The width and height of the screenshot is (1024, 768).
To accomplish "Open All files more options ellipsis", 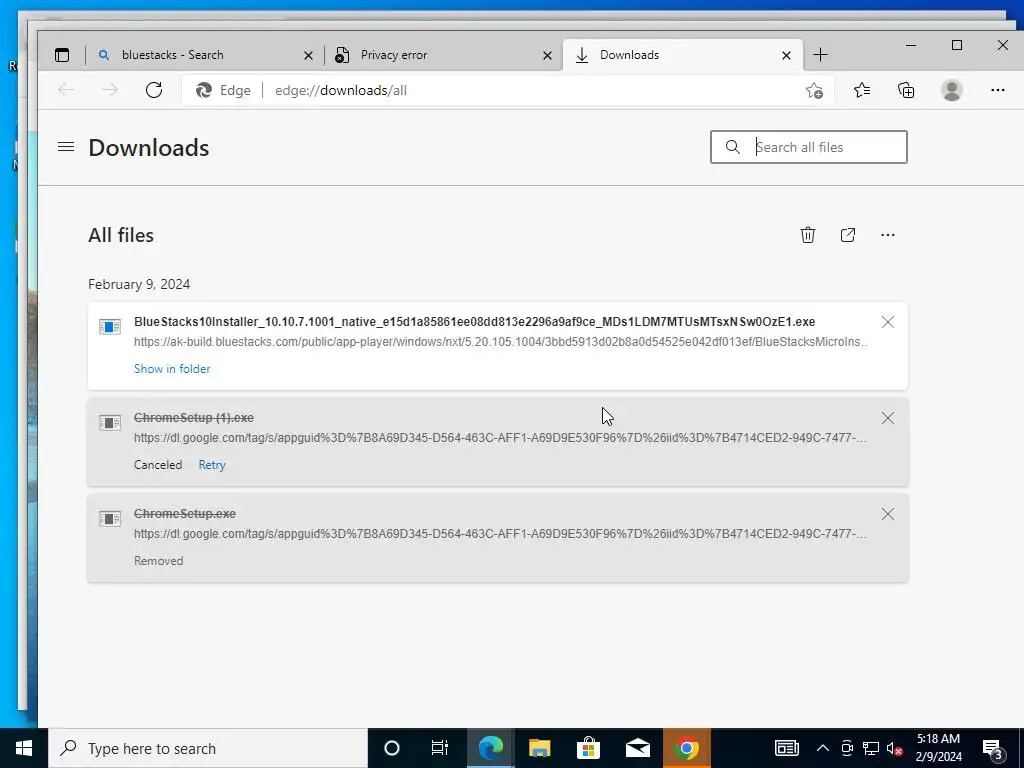I will coord(888,235).
